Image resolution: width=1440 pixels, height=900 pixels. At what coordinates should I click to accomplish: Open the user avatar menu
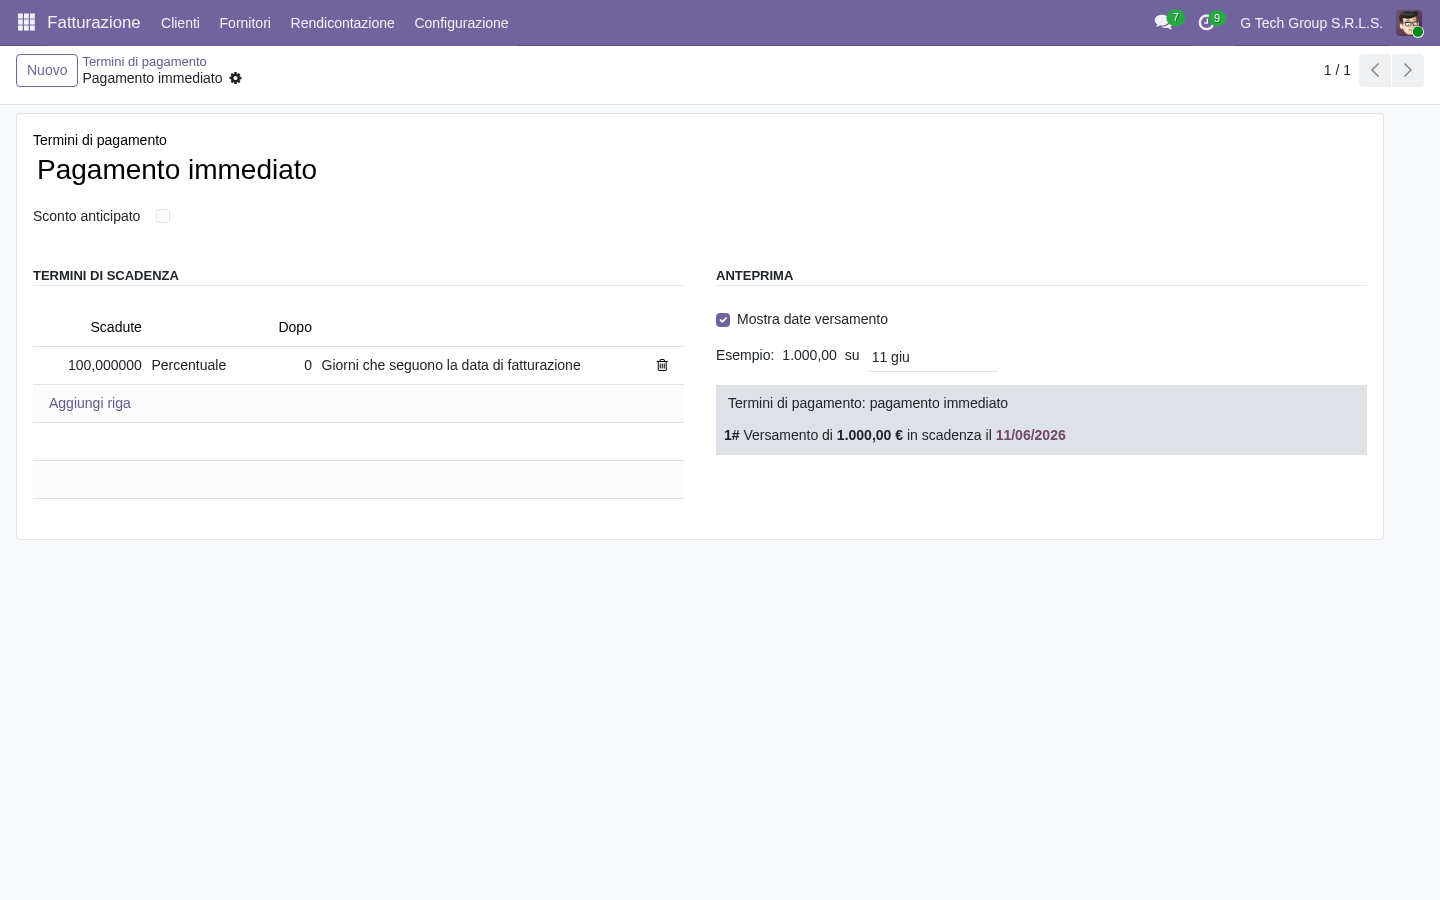tap(1409, 22)
